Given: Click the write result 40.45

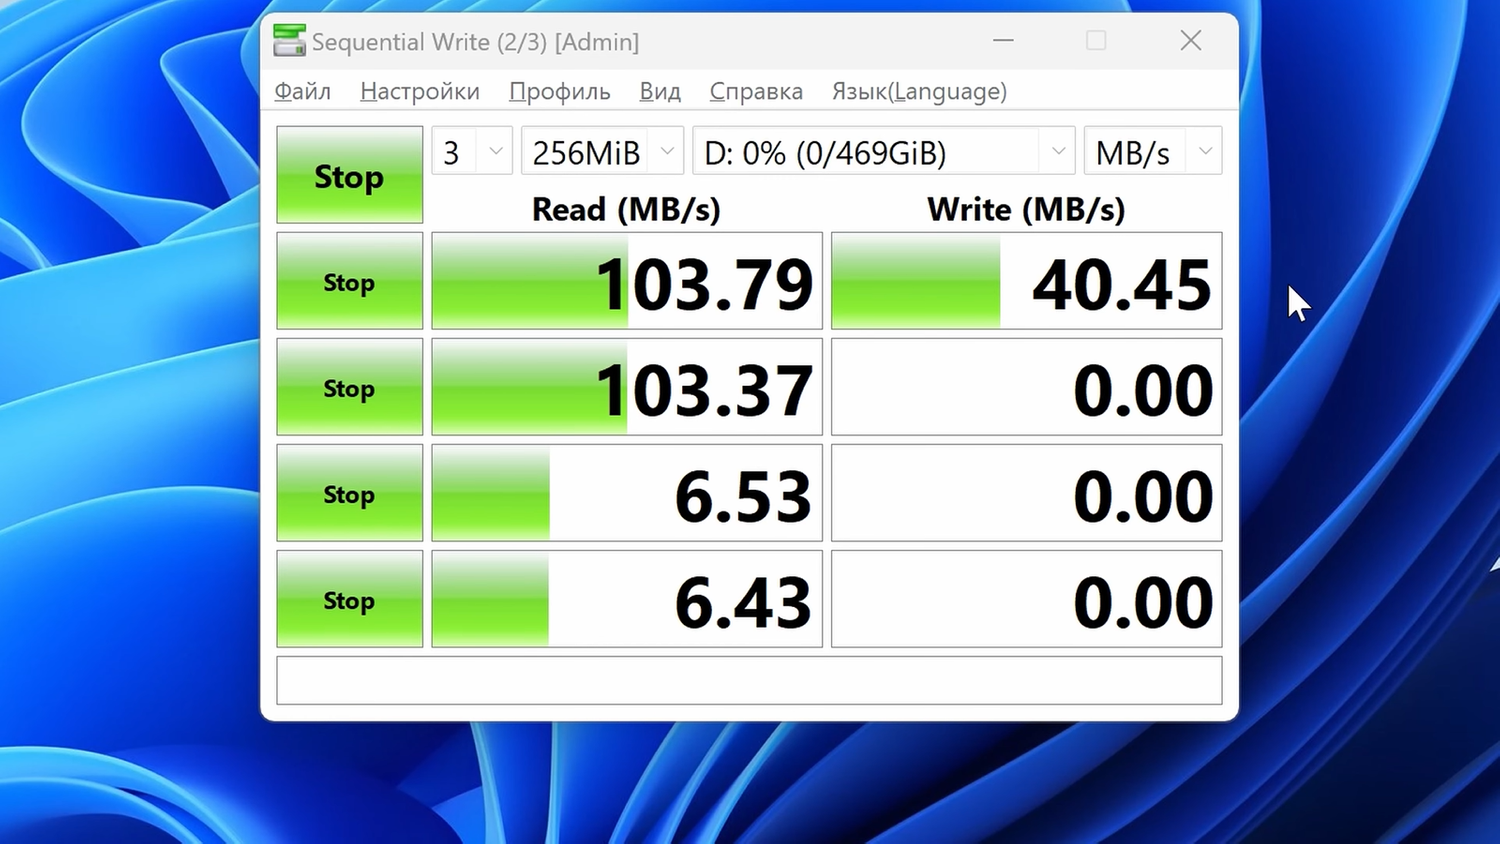Looking at the screenshot, I should [1027, 281].
